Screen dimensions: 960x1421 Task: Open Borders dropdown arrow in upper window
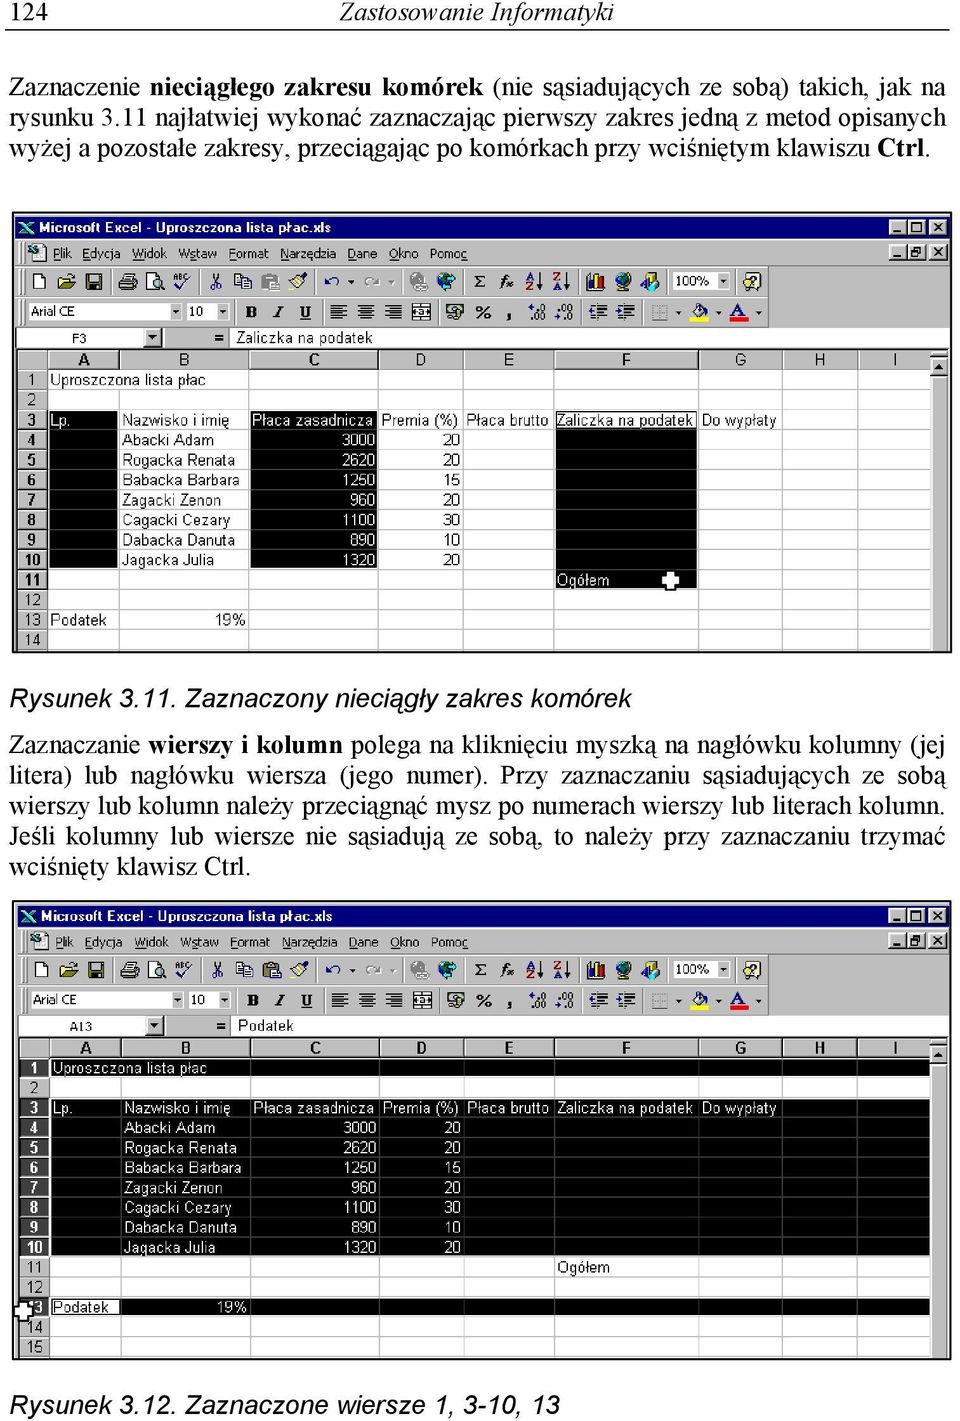[x=678, y=312]
